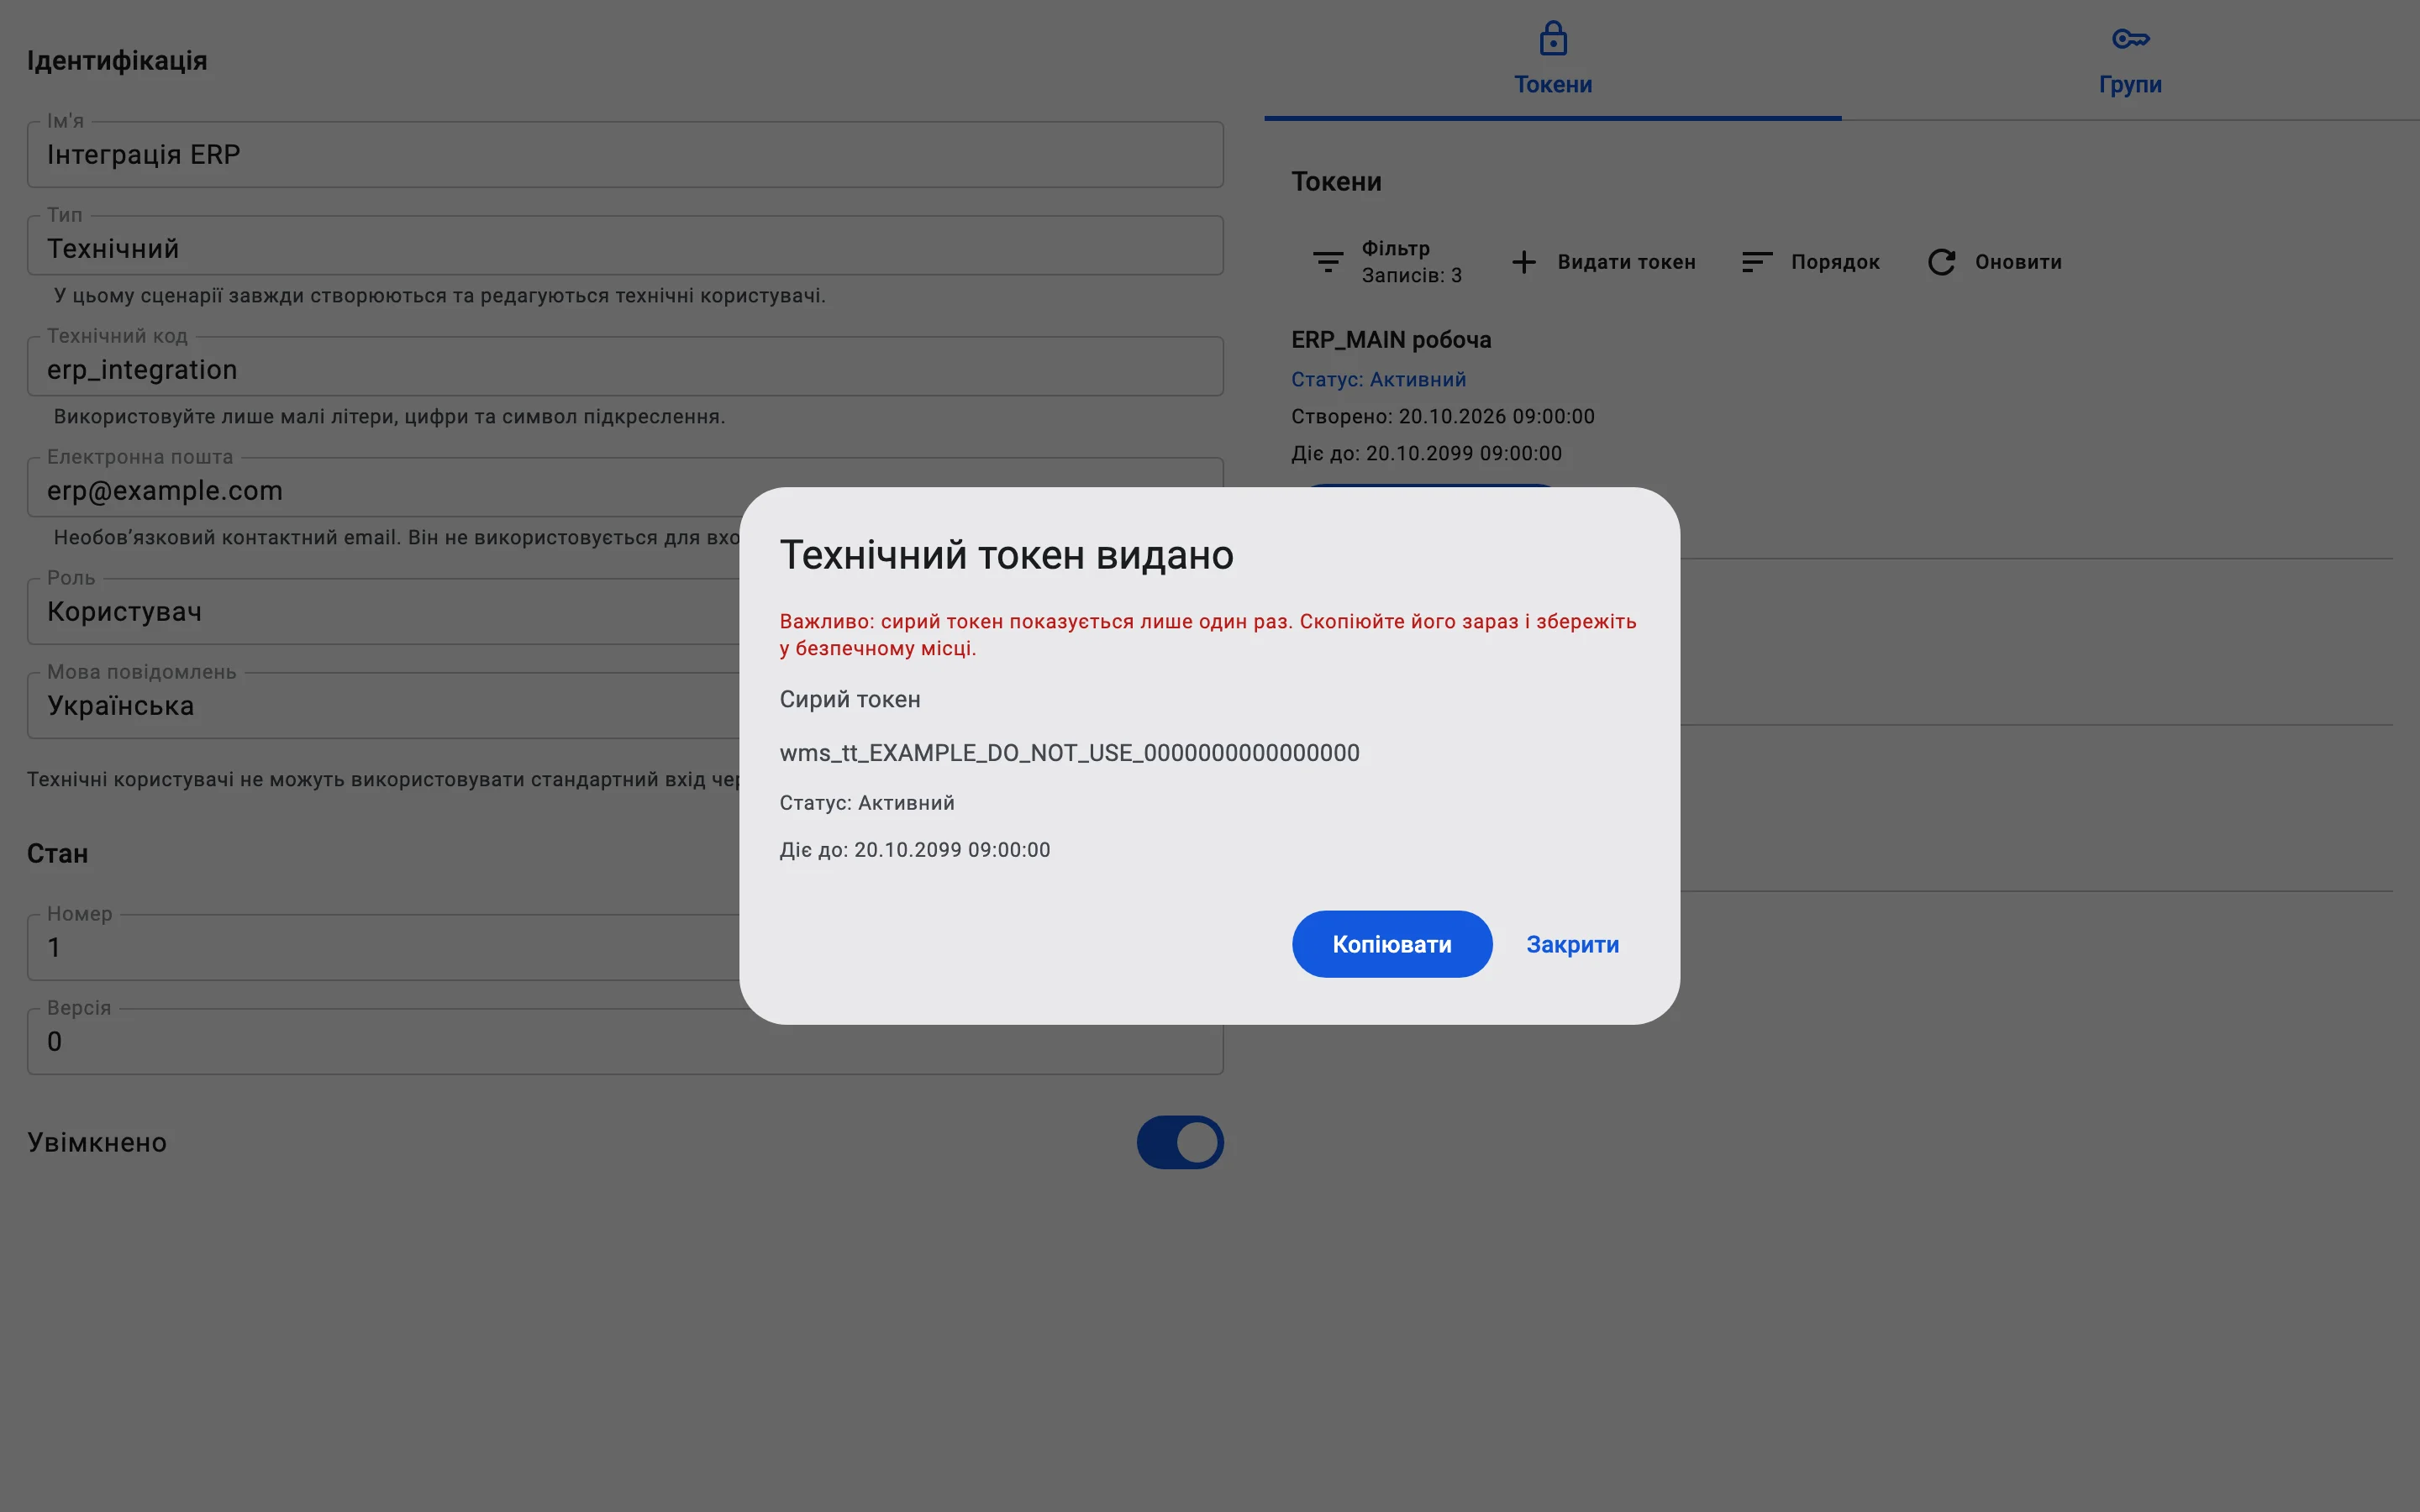Viewport: 2420px width, 1512px height.
Task: Open the Тип dropdown showing Технічний
Action: point(625,246)
